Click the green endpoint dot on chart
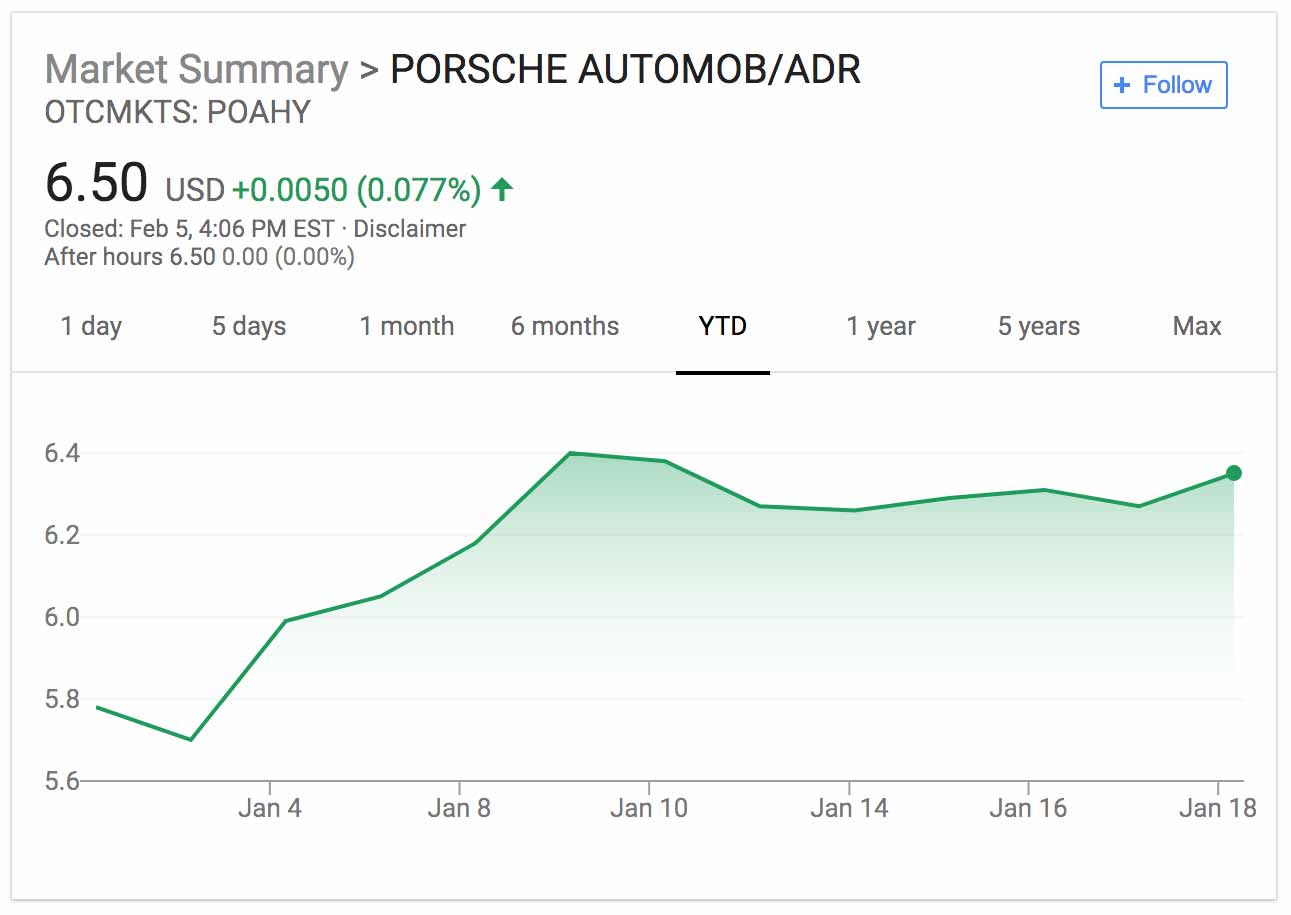This screenshot has width=1291, height=915. click(1234, 473)
